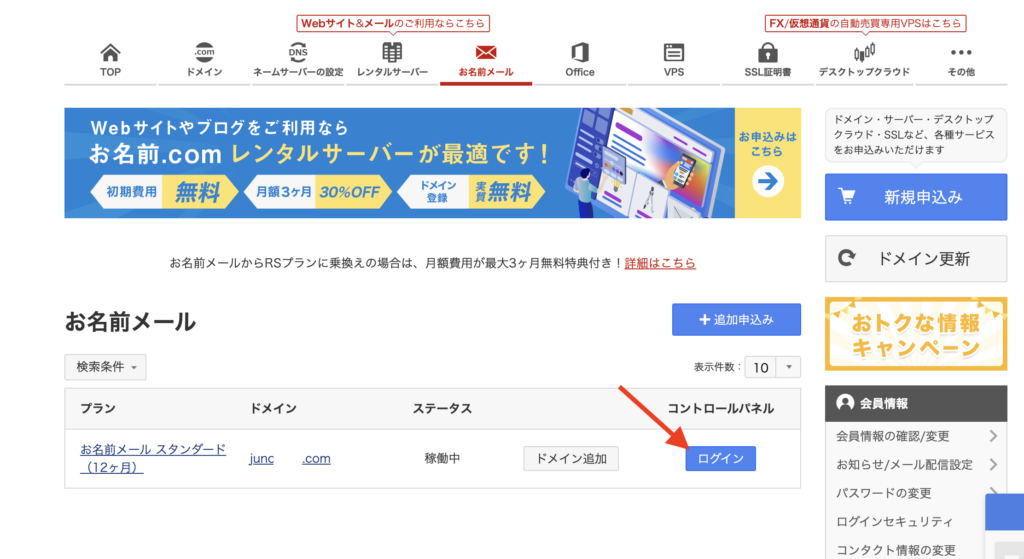Open the おトクな情報 キャンペーン banner
This screenshot has width=1024, height=559.
coord(916,334)
